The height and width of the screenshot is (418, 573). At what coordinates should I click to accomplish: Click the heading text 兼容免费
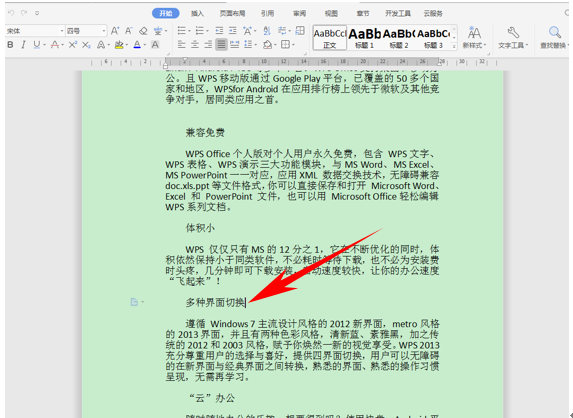click(205, 133)
